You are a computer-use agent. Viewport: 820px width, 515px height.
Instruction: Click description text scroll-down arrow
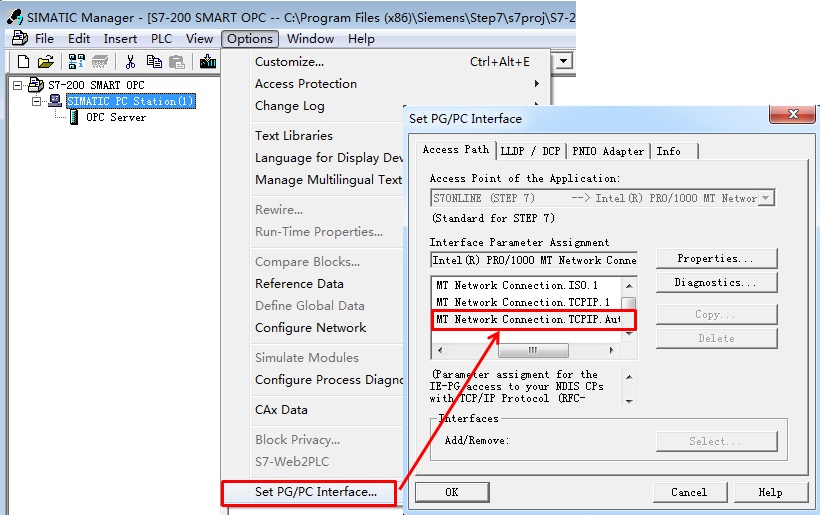tap(629, 402)
